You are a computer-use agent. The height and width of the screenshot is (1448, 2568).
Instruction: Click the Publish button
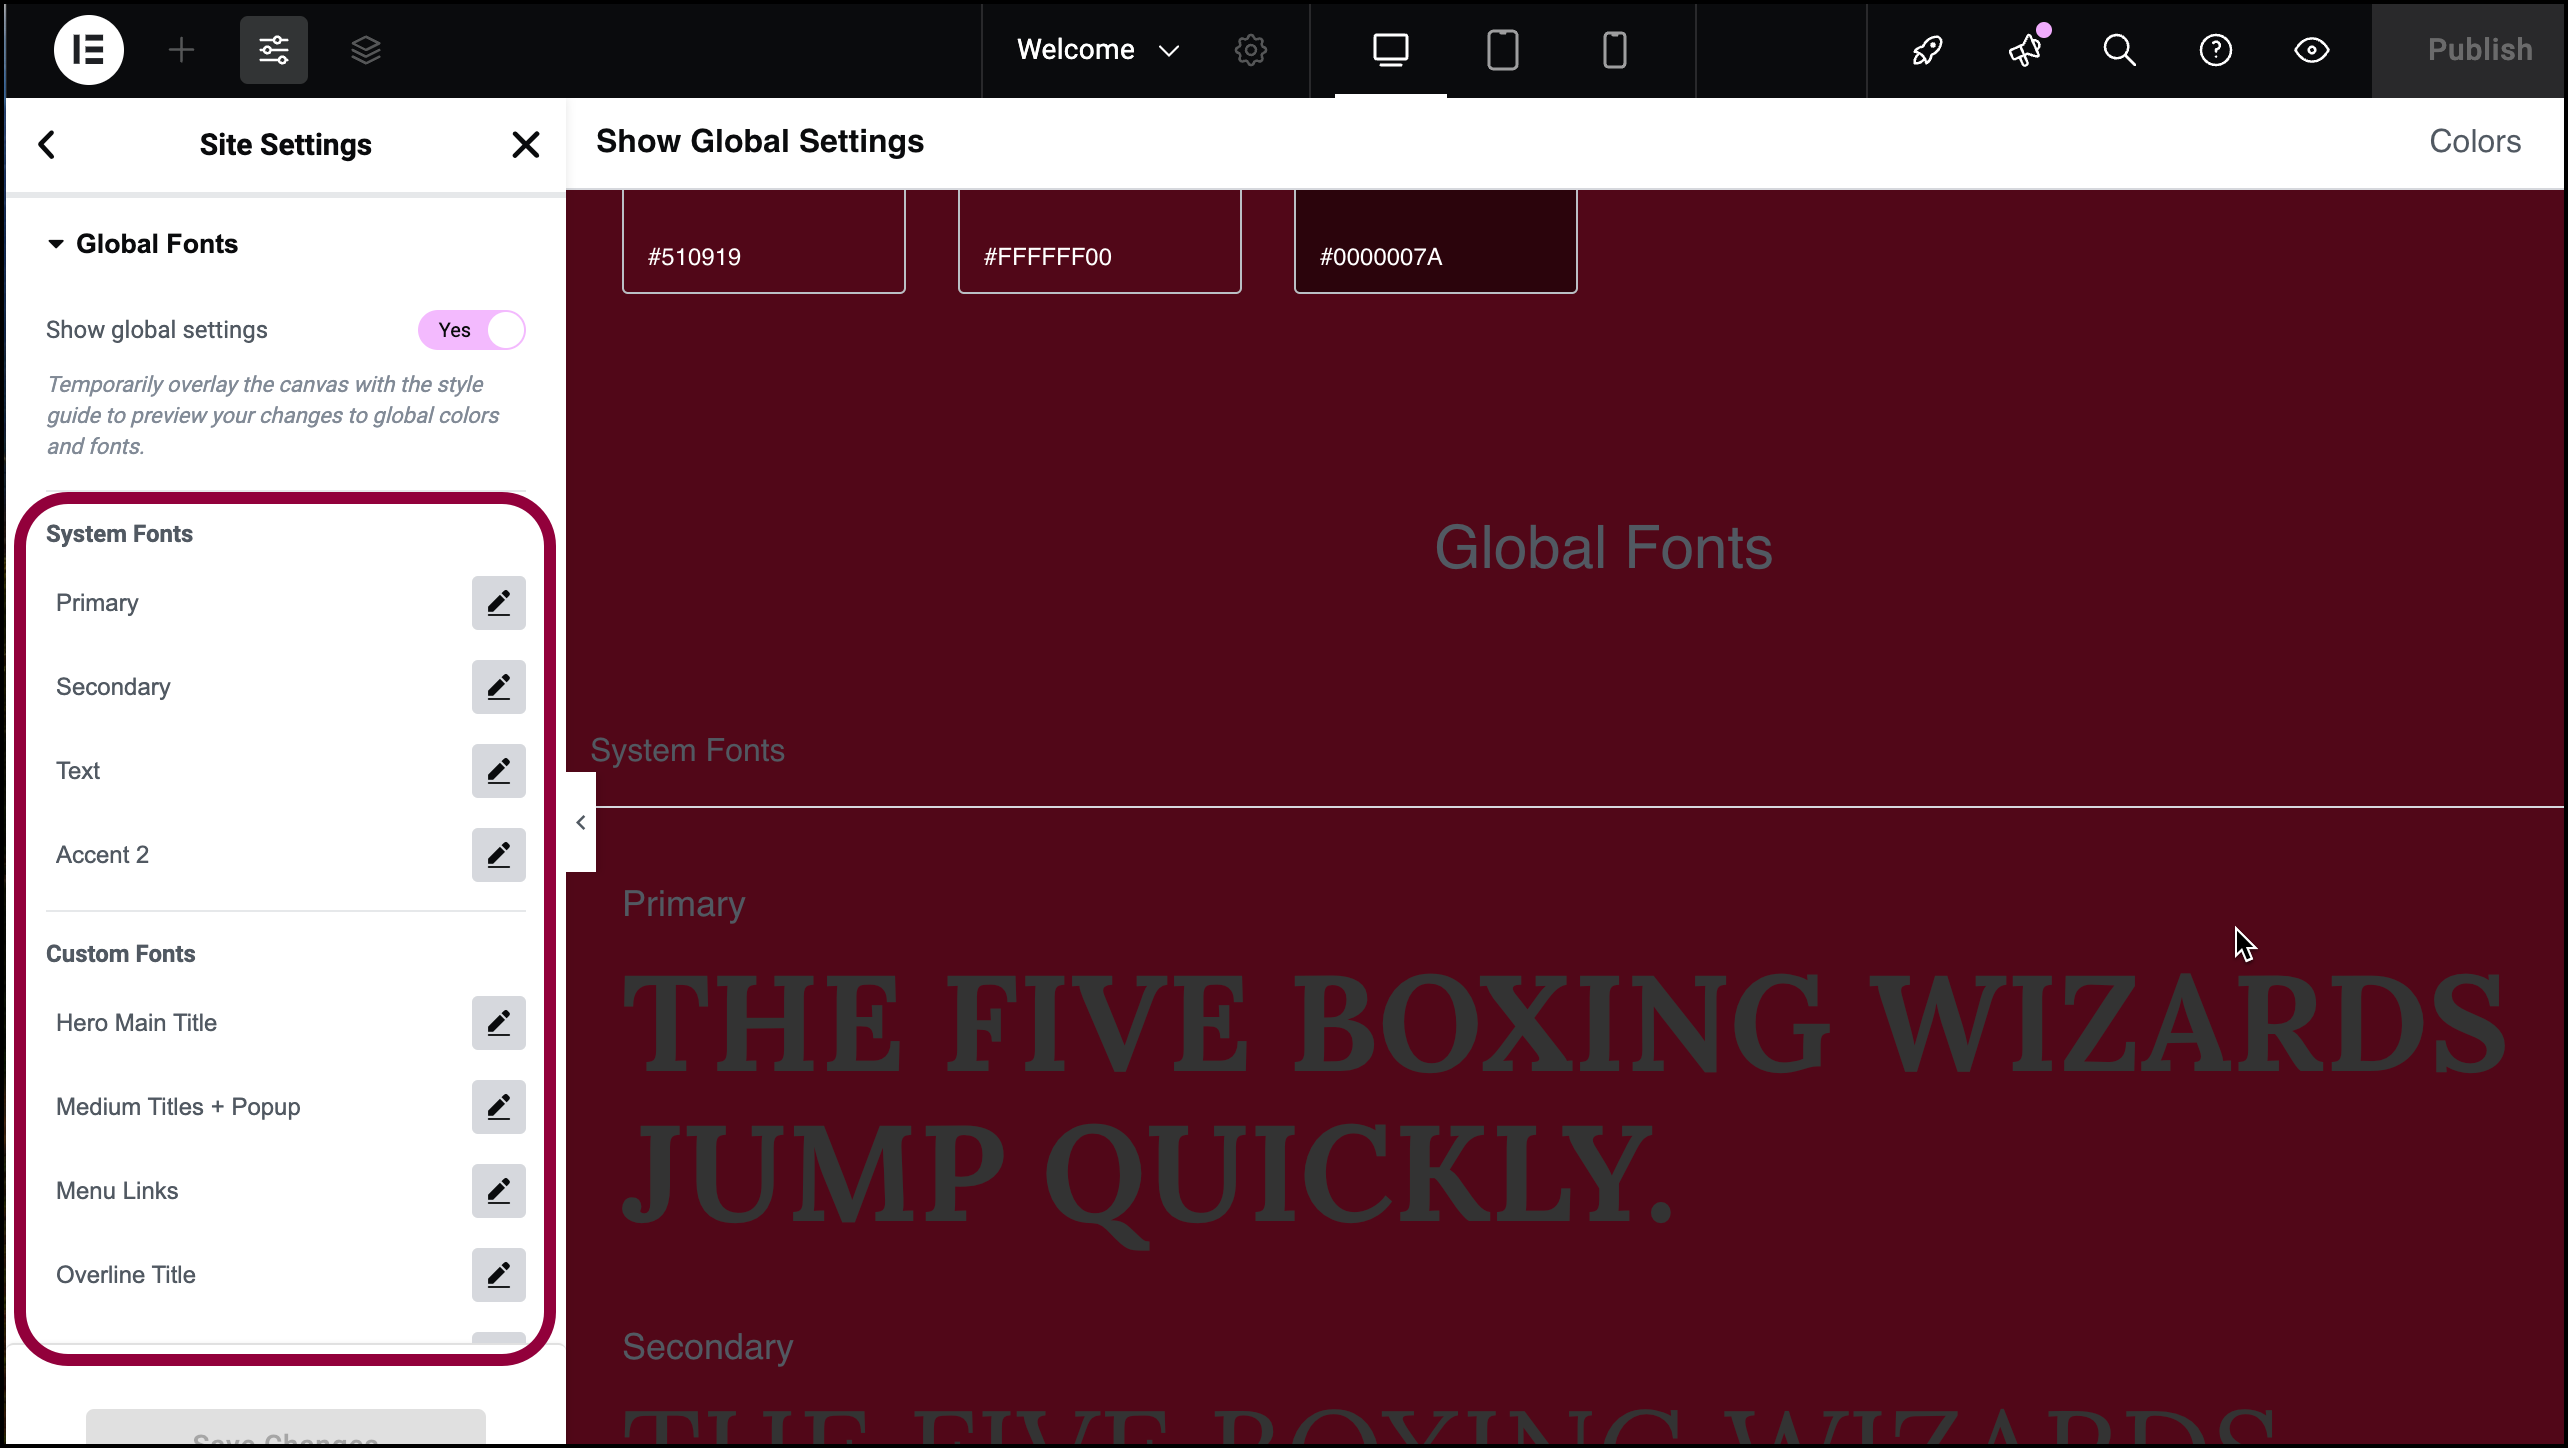point(2470,50)
